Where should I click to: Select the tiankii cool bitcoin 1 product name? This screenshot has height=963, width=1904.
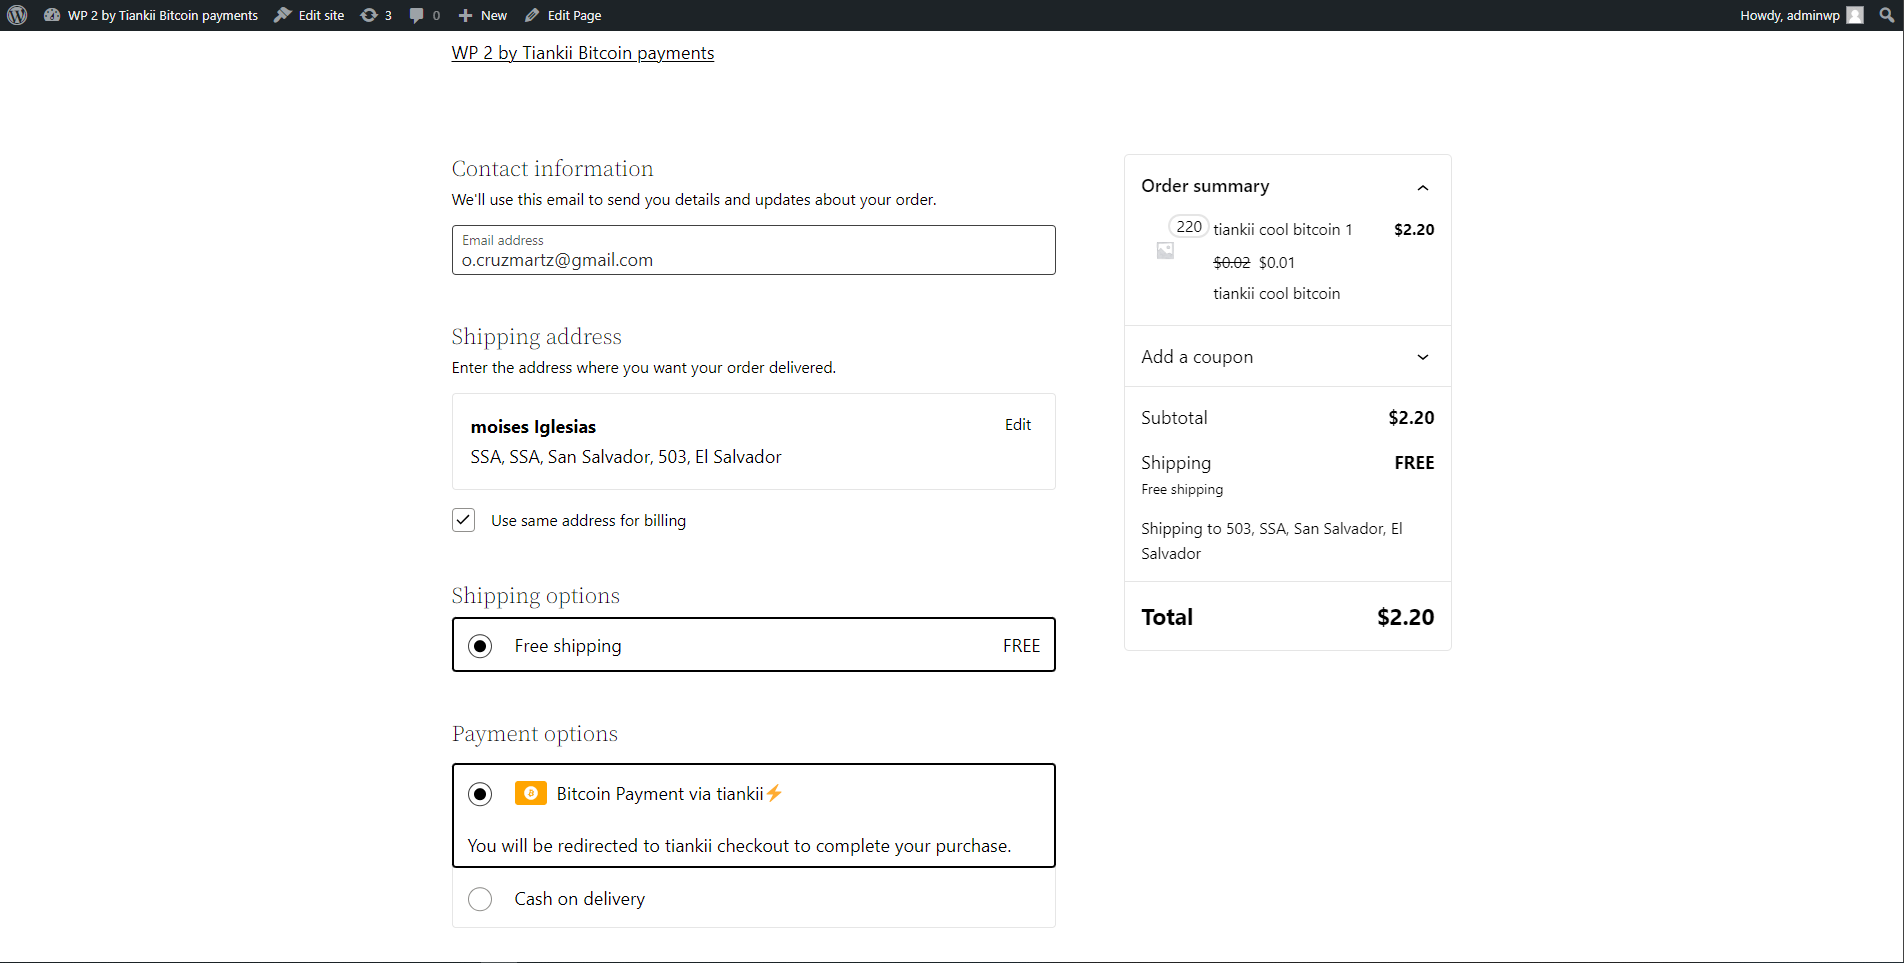pos(1282,230)
